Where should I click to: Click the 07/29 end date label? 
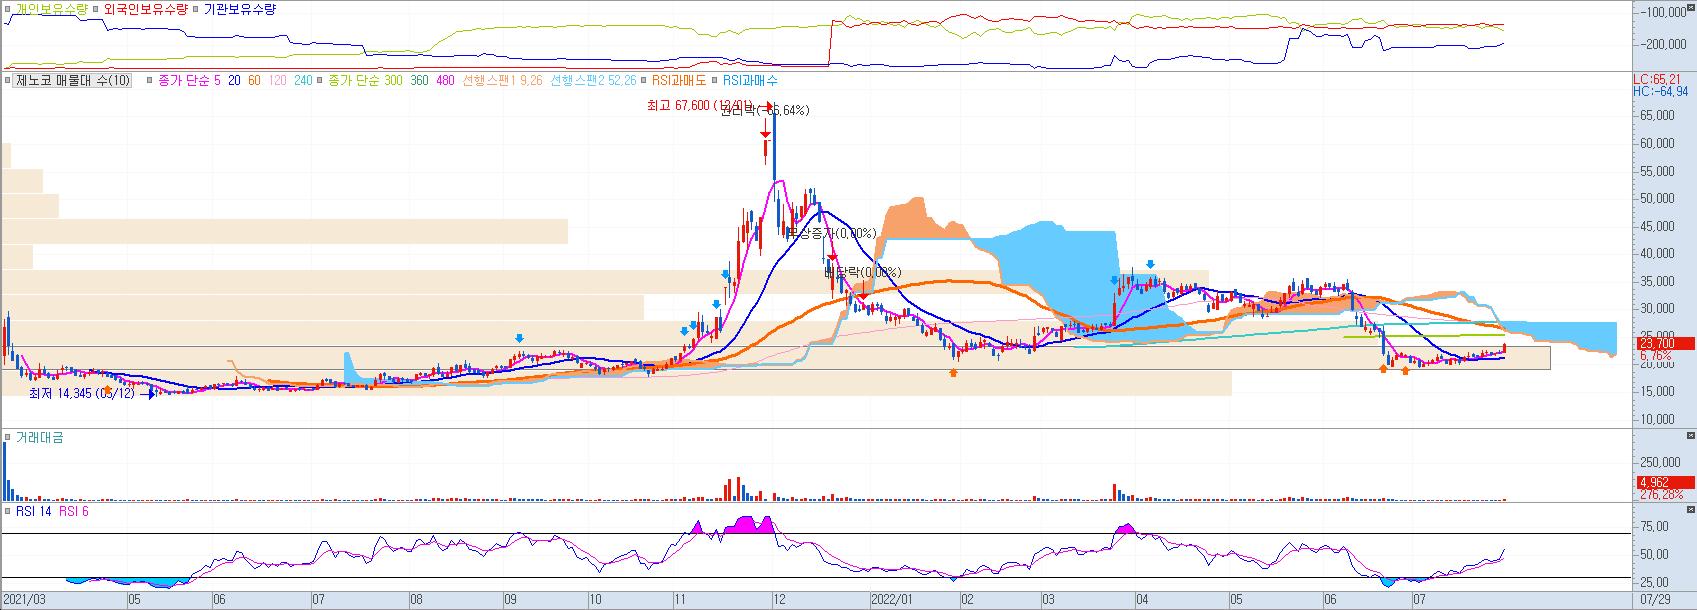pyautogui.click(x=1656, y=600)
